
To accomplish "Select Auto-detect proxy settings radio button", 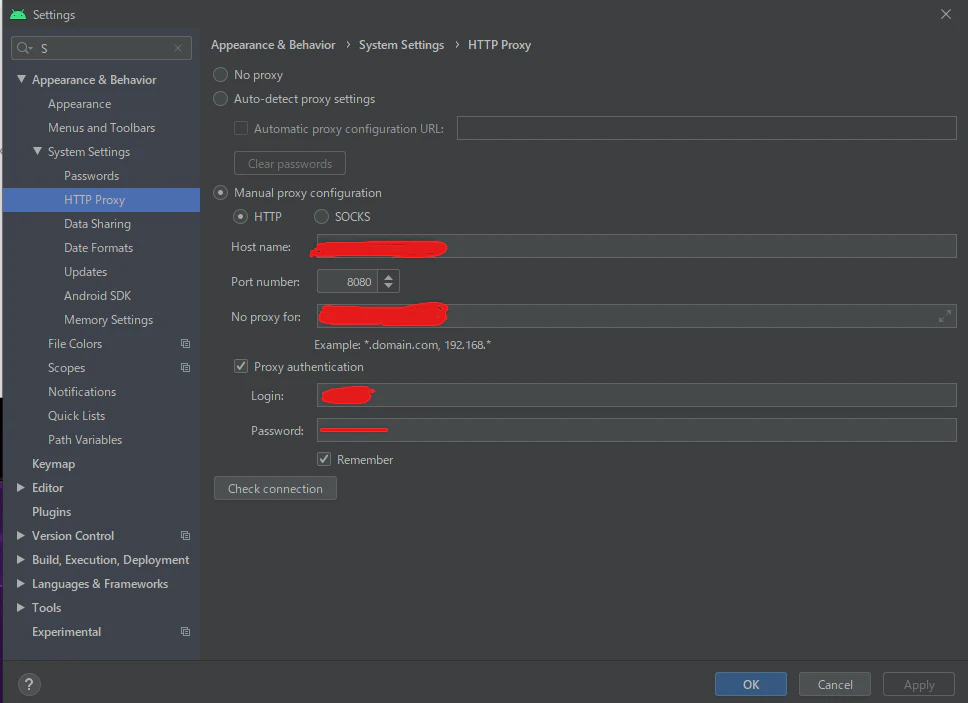I will [220, 99].
